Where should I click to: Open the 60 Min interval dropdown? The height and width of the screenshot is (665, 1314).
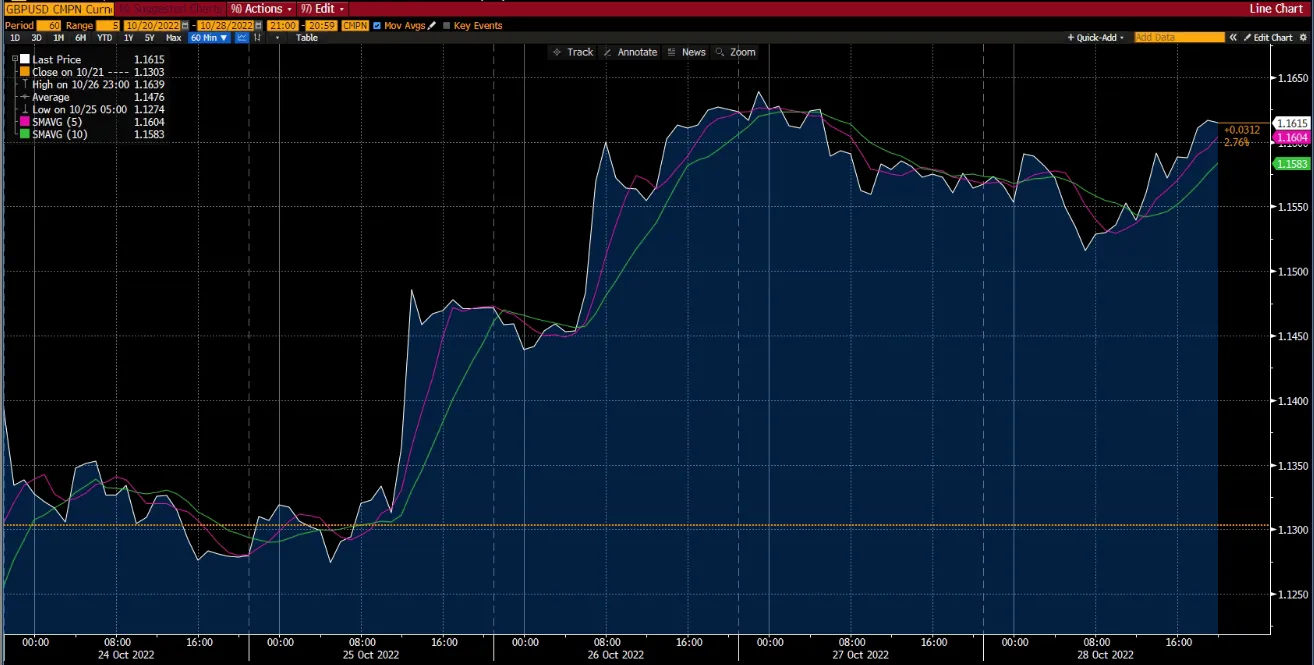pos(209,38)
